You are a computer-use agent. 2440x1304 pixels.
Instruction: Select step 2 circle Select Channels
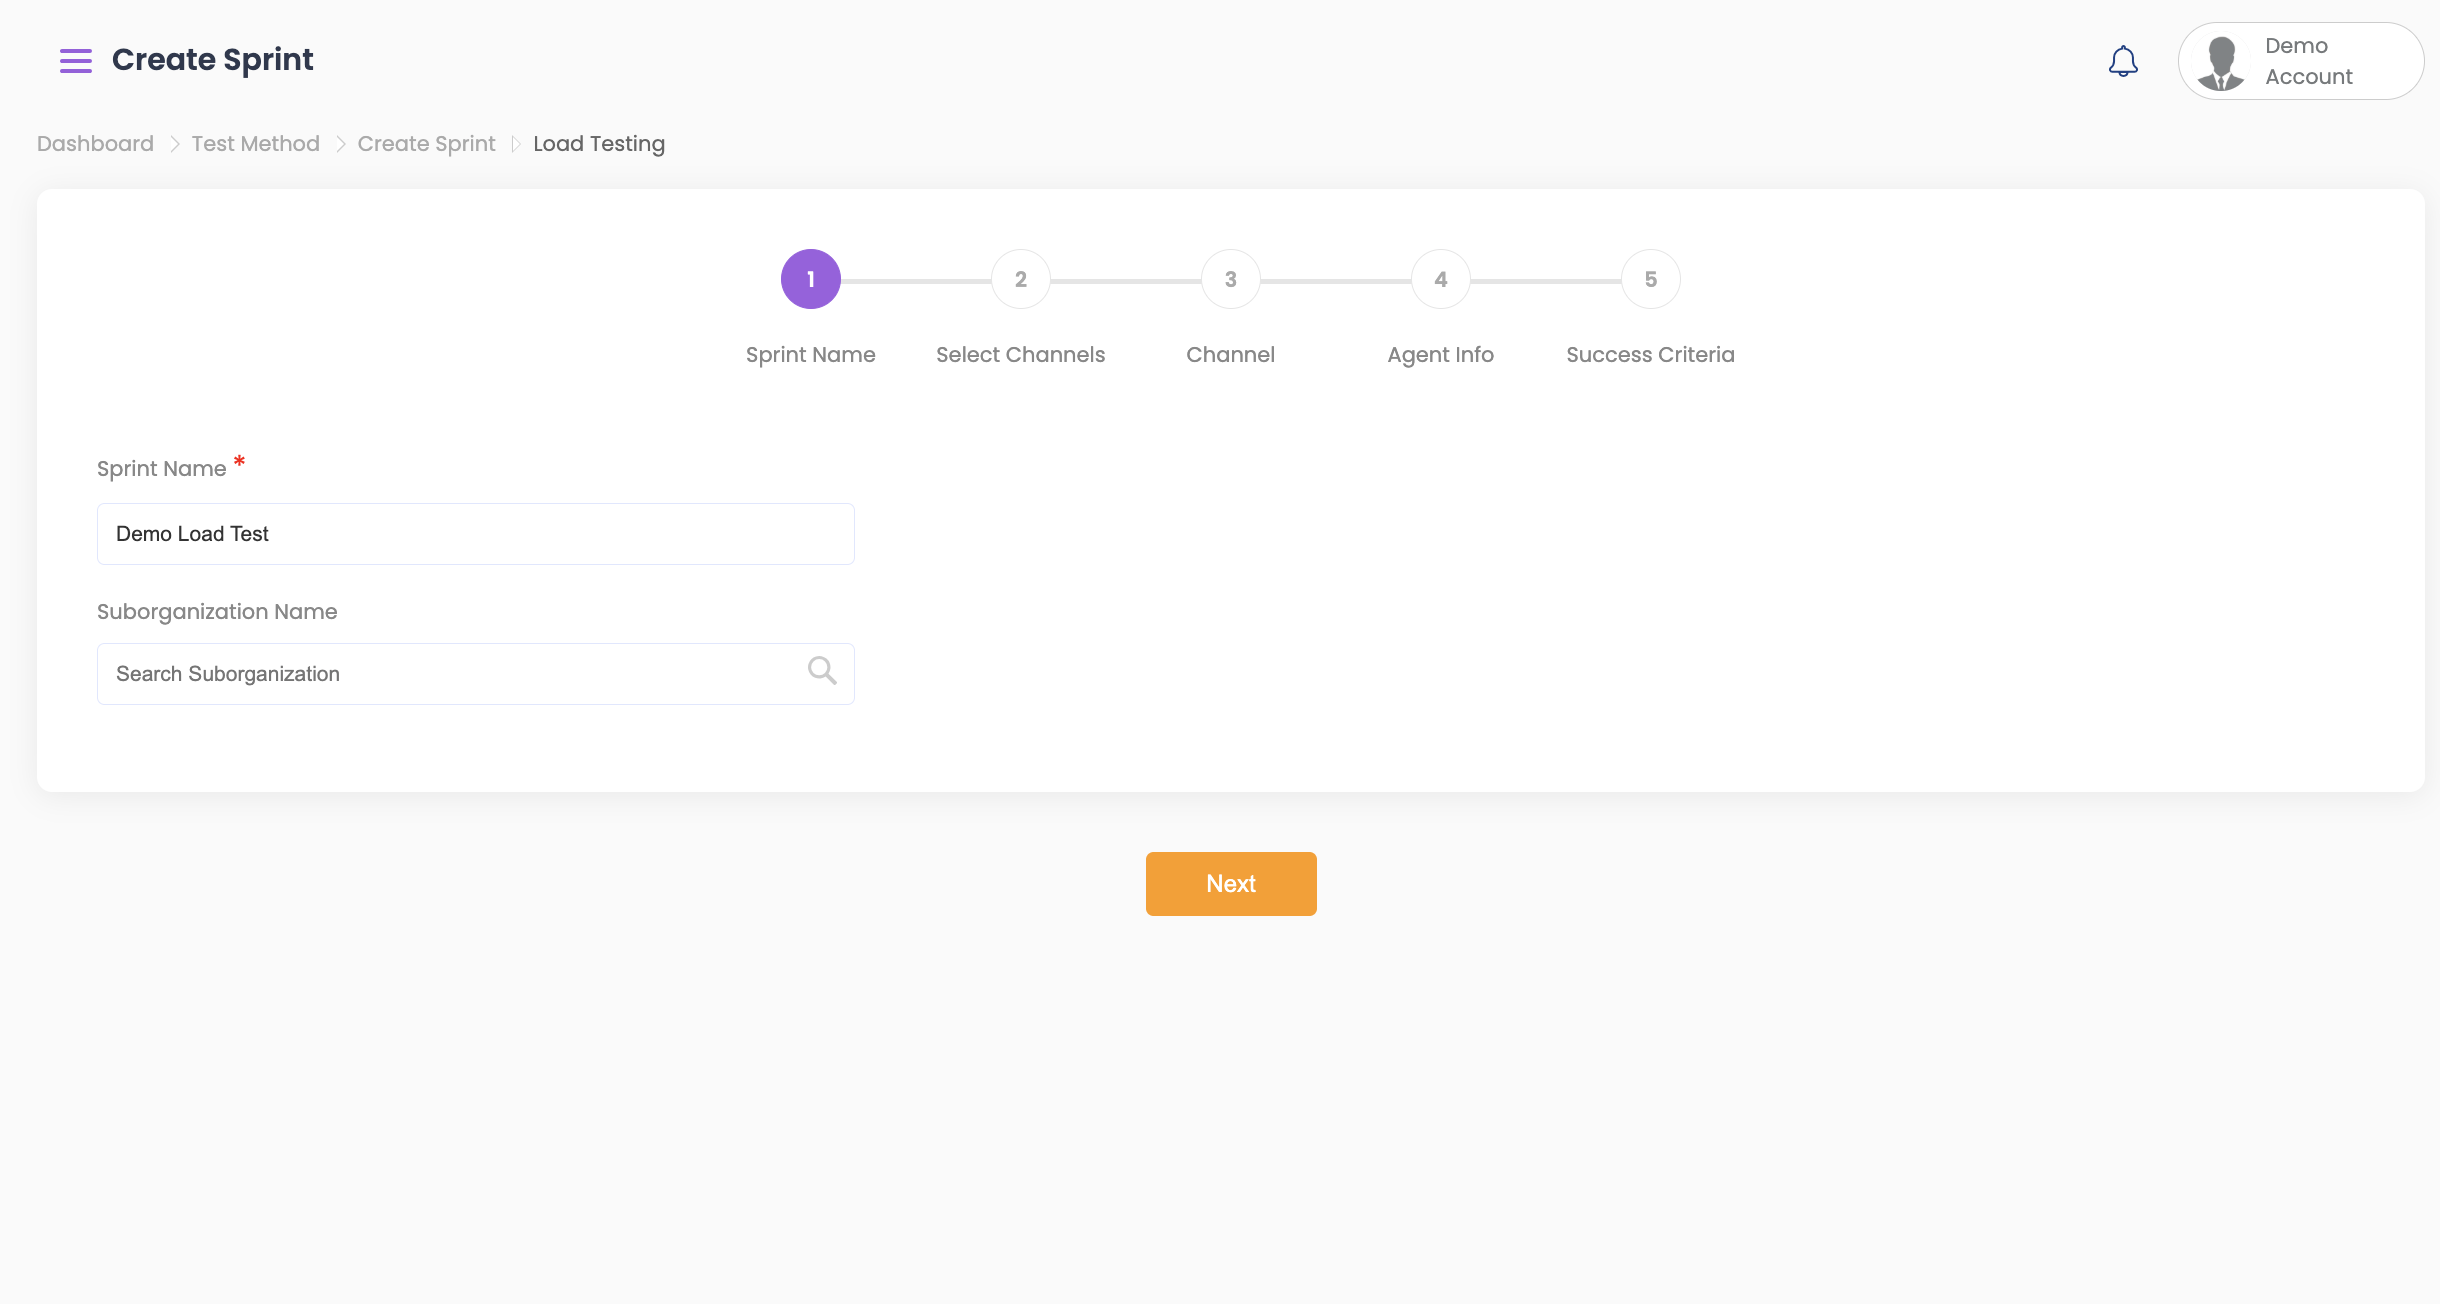[1020, 279]
